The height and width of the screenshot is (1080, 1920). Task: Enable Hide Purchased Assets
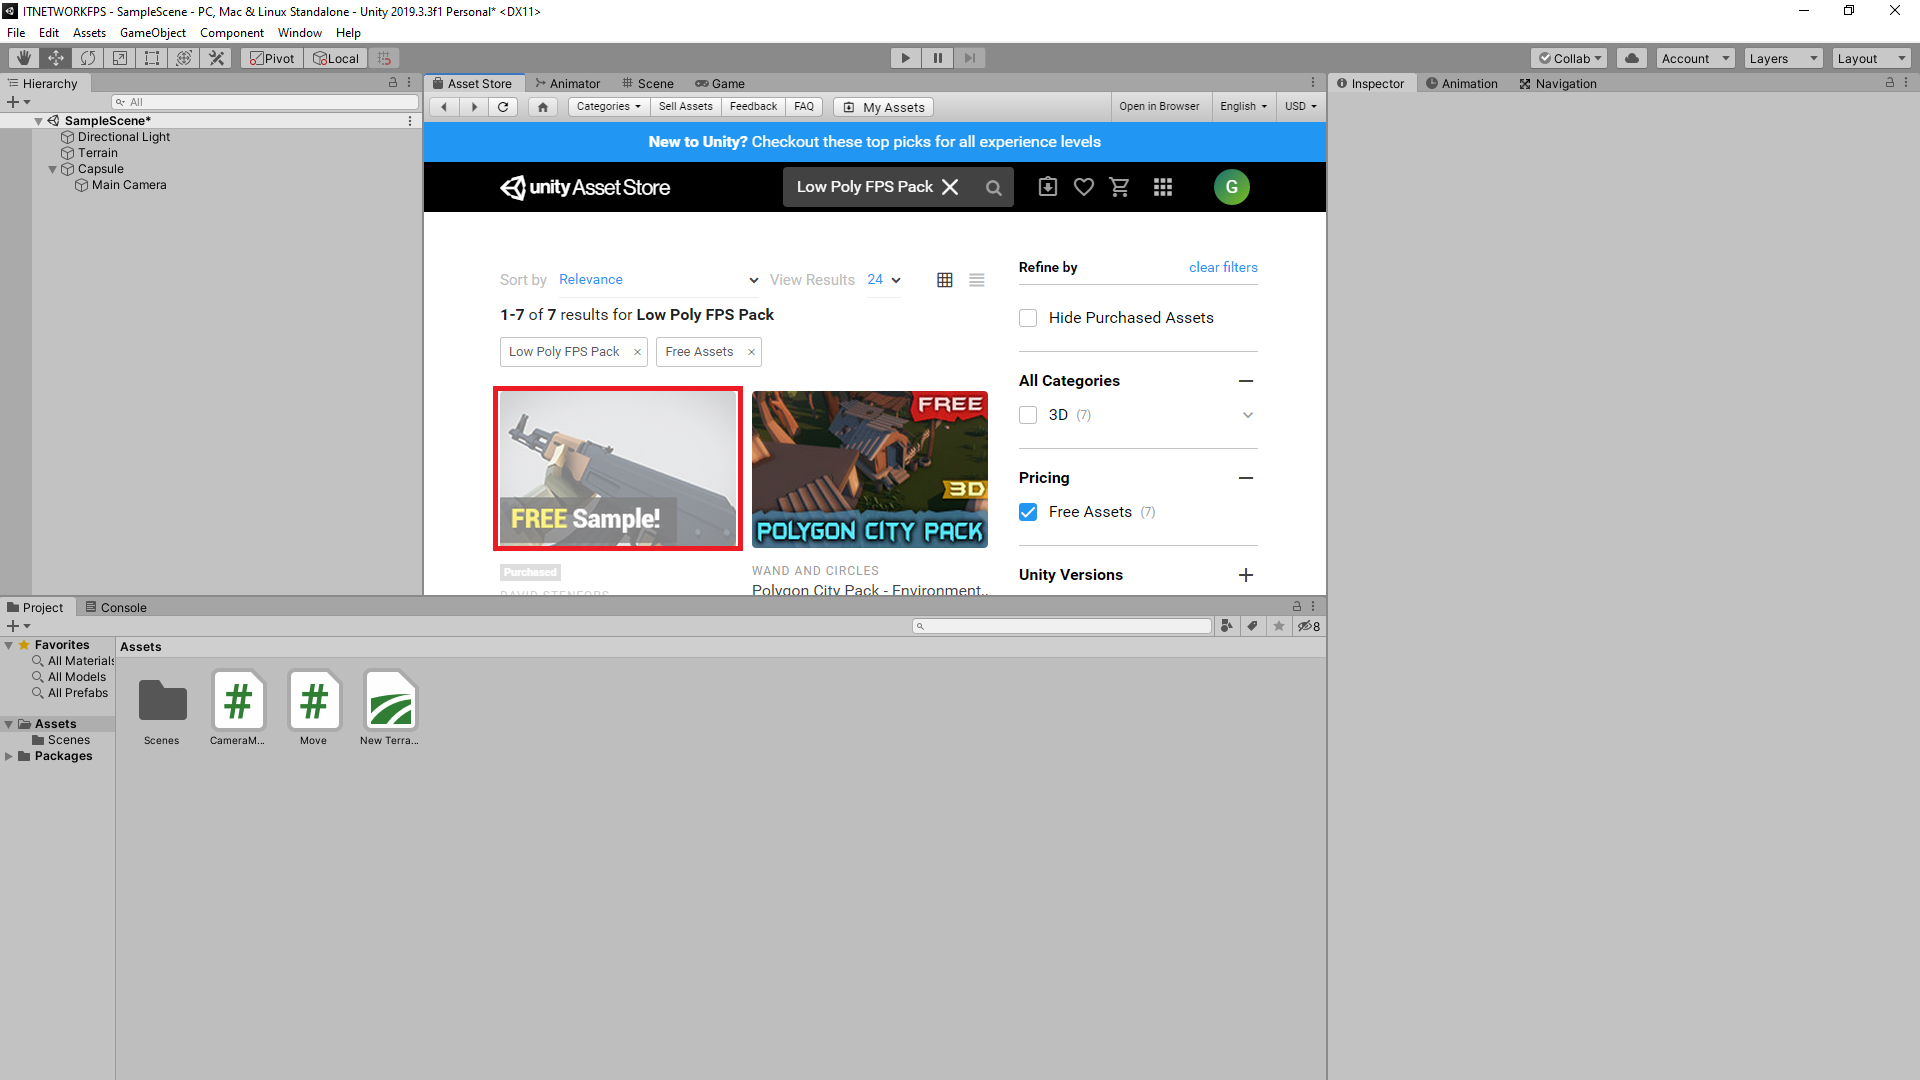(x=1028, y=317)
